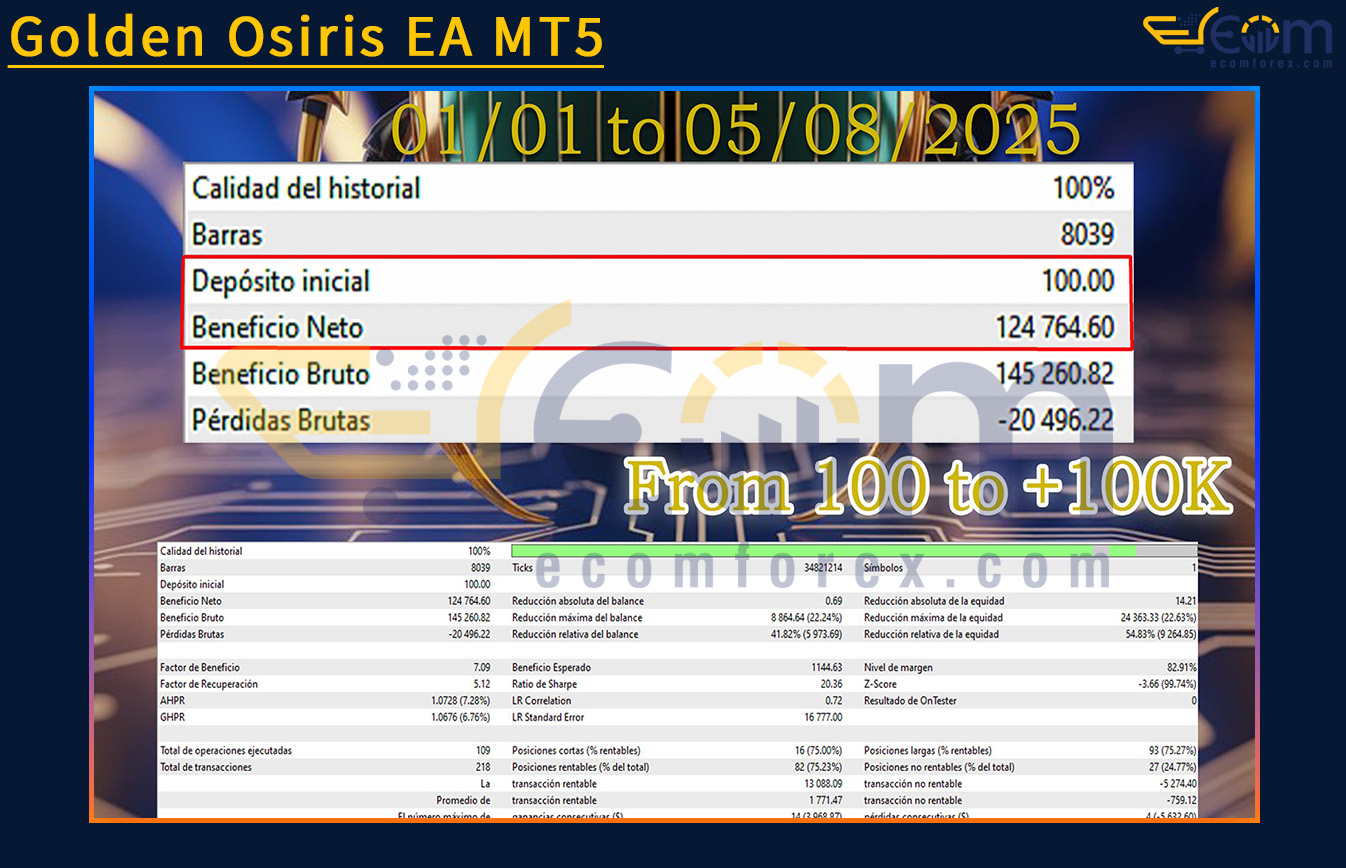
Task: Click the Golden Osiris EA MT5 title
Action: [306, 37]
